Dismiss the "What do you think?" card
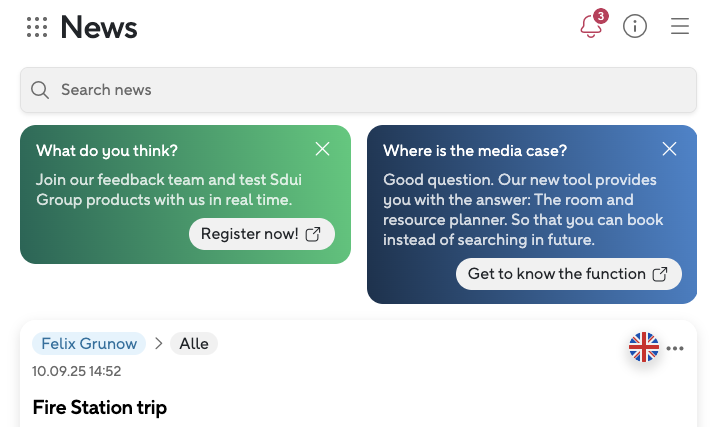Viewport: 712px width, 427px height. [322, 149]
